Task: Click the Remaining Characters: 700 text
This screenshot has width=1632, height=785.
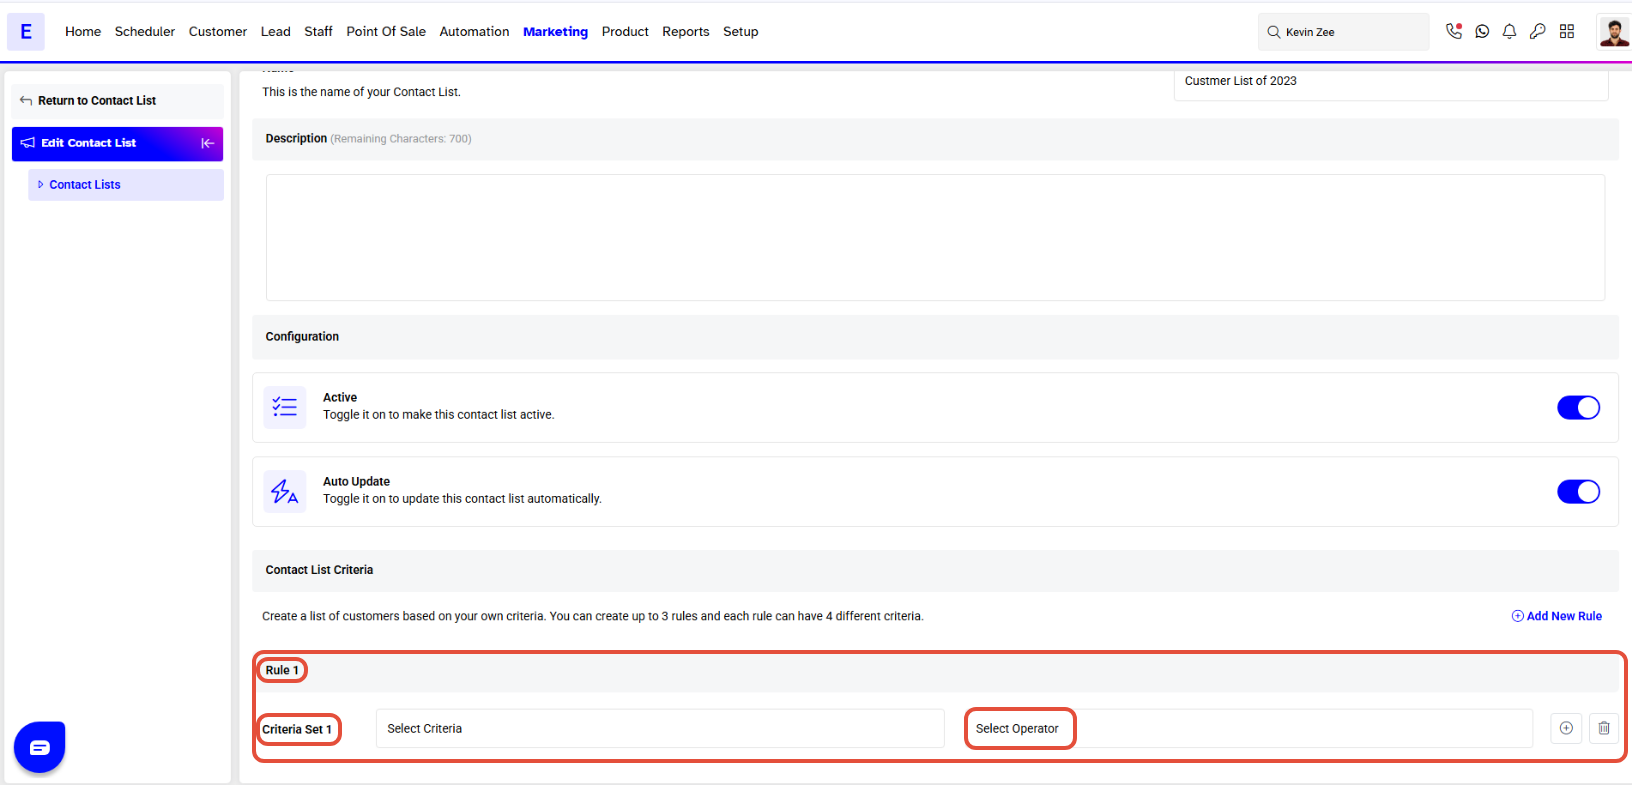Action: [x=401, y=139]
